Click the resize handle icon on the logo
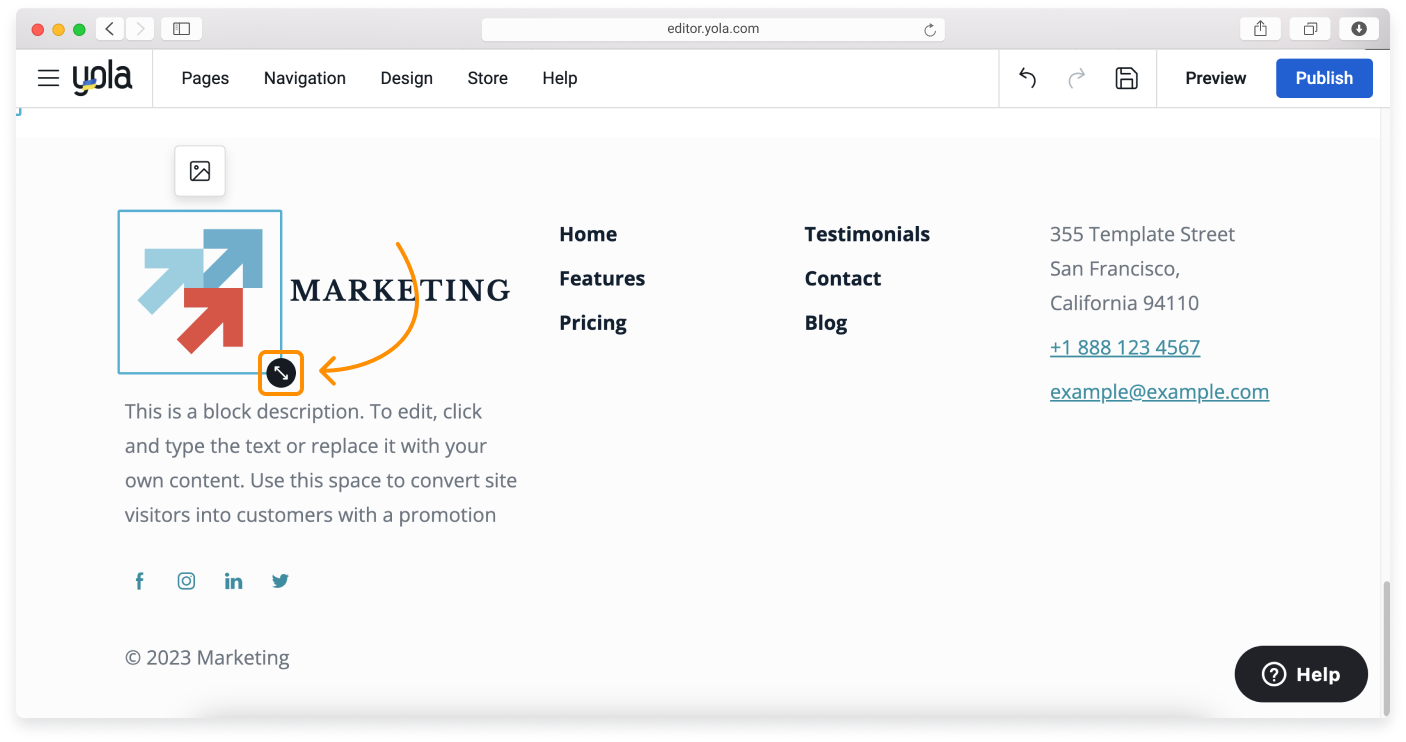This screenshot has width=1406, height=742. tap(281, 372)
